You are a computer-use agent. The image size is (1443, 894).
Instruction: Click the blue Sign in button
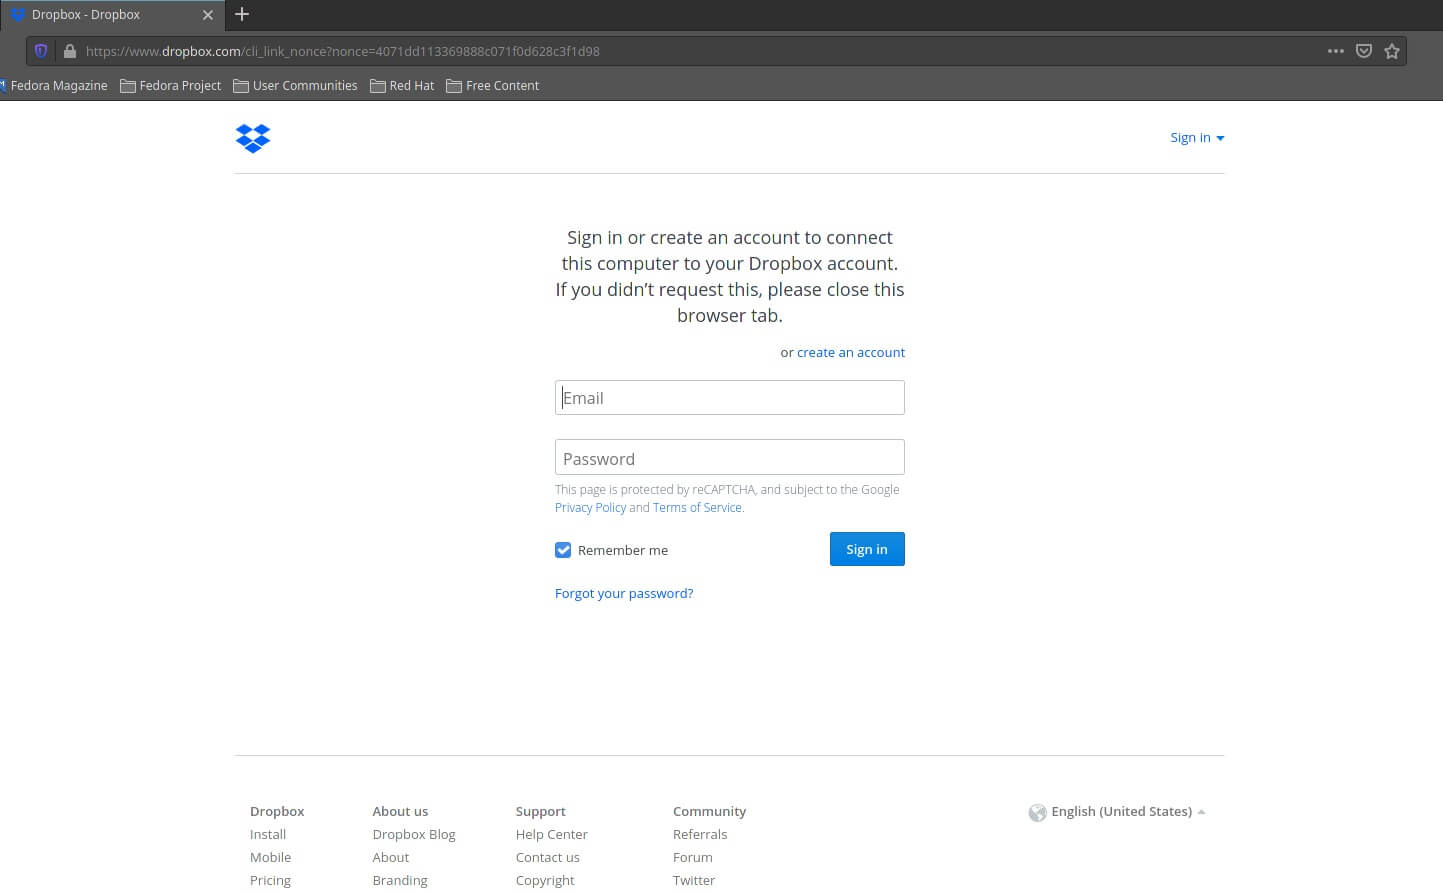[x=866, y=549]
